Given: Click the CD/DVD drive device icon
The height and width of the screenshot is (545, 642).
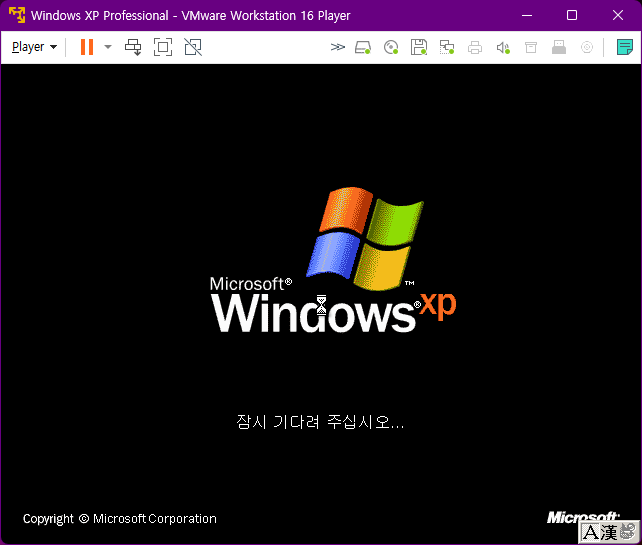Looking at the screenshot, I should click(x=391, y=47).
